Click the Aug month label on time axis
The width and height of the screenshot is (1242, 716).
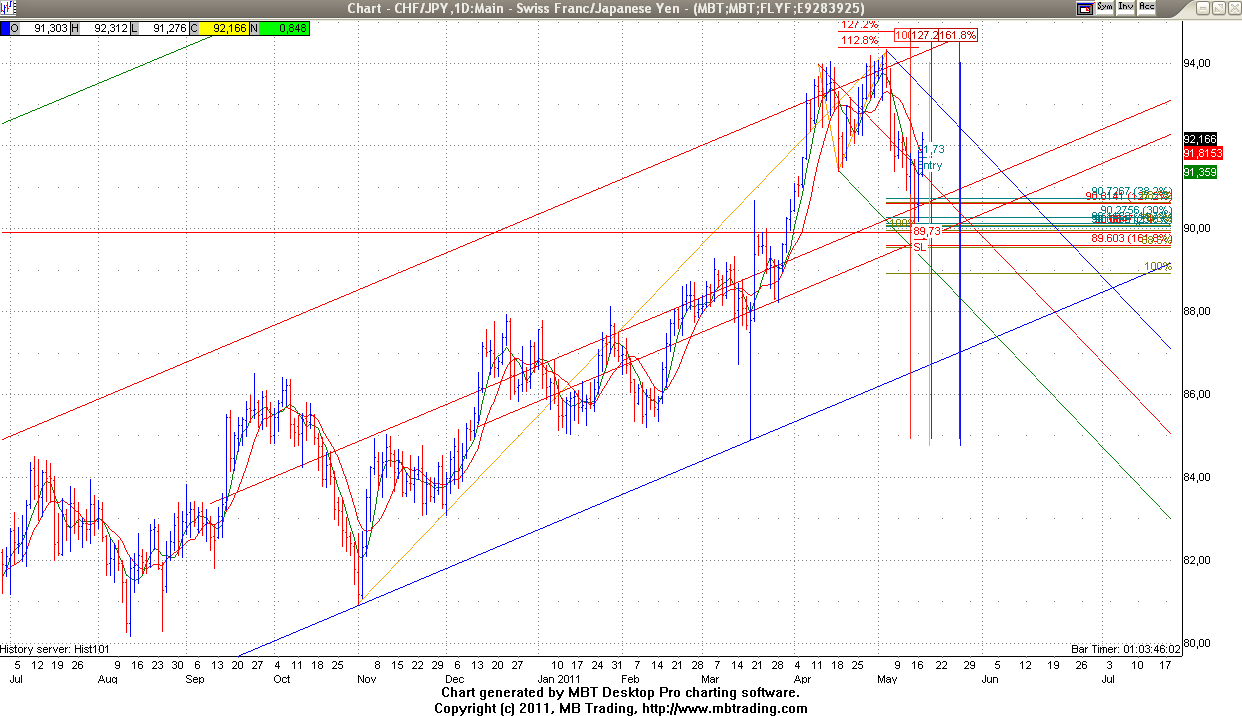click(108, 678)
